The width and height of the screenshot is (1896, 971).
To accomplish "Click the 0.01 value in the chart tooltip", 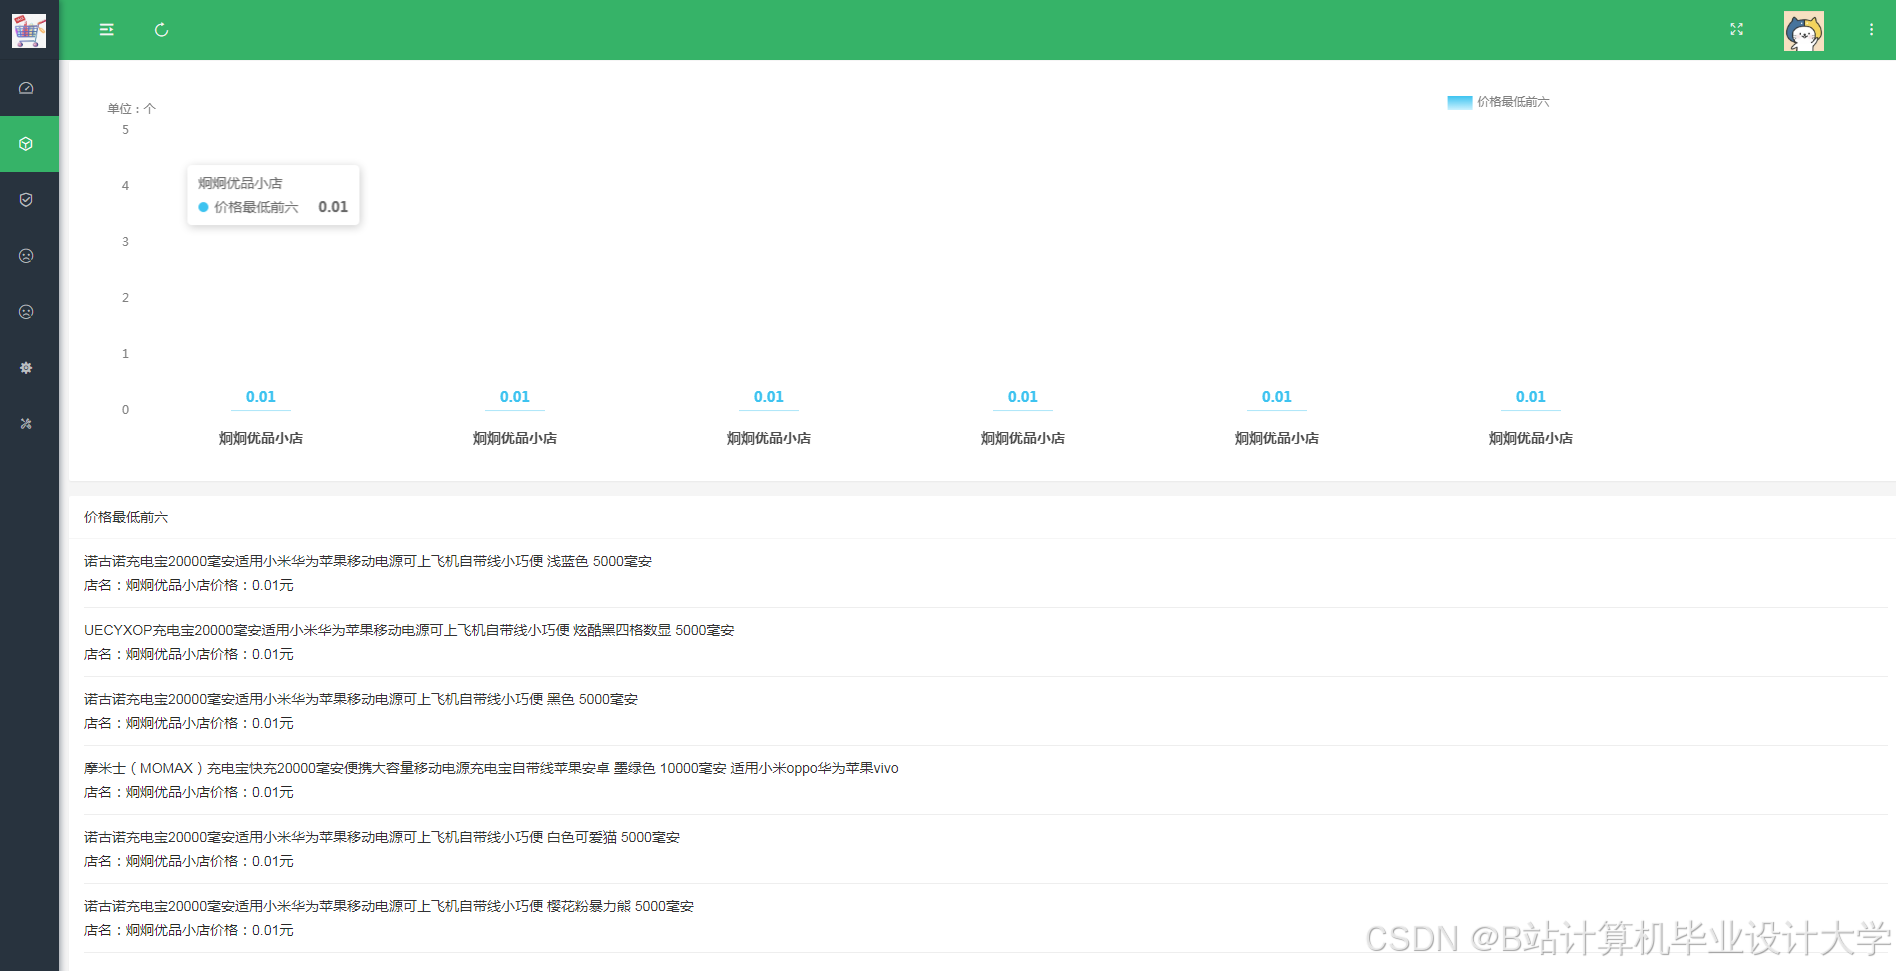I will click(x=333, y=207).
